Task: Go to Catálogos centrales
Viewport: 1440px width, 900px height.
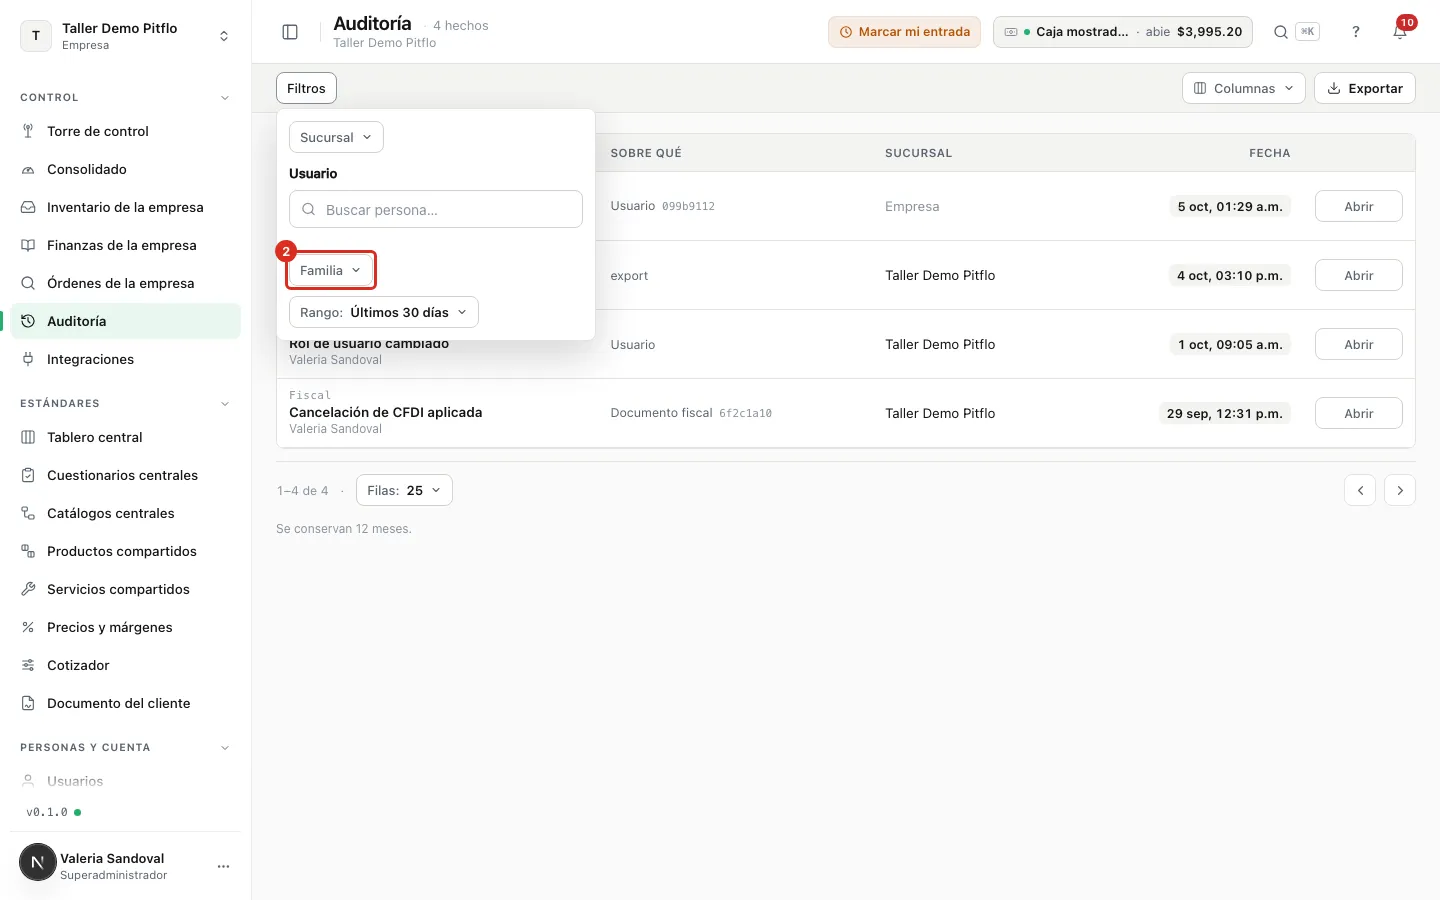Action: click(x=126, y=513)
